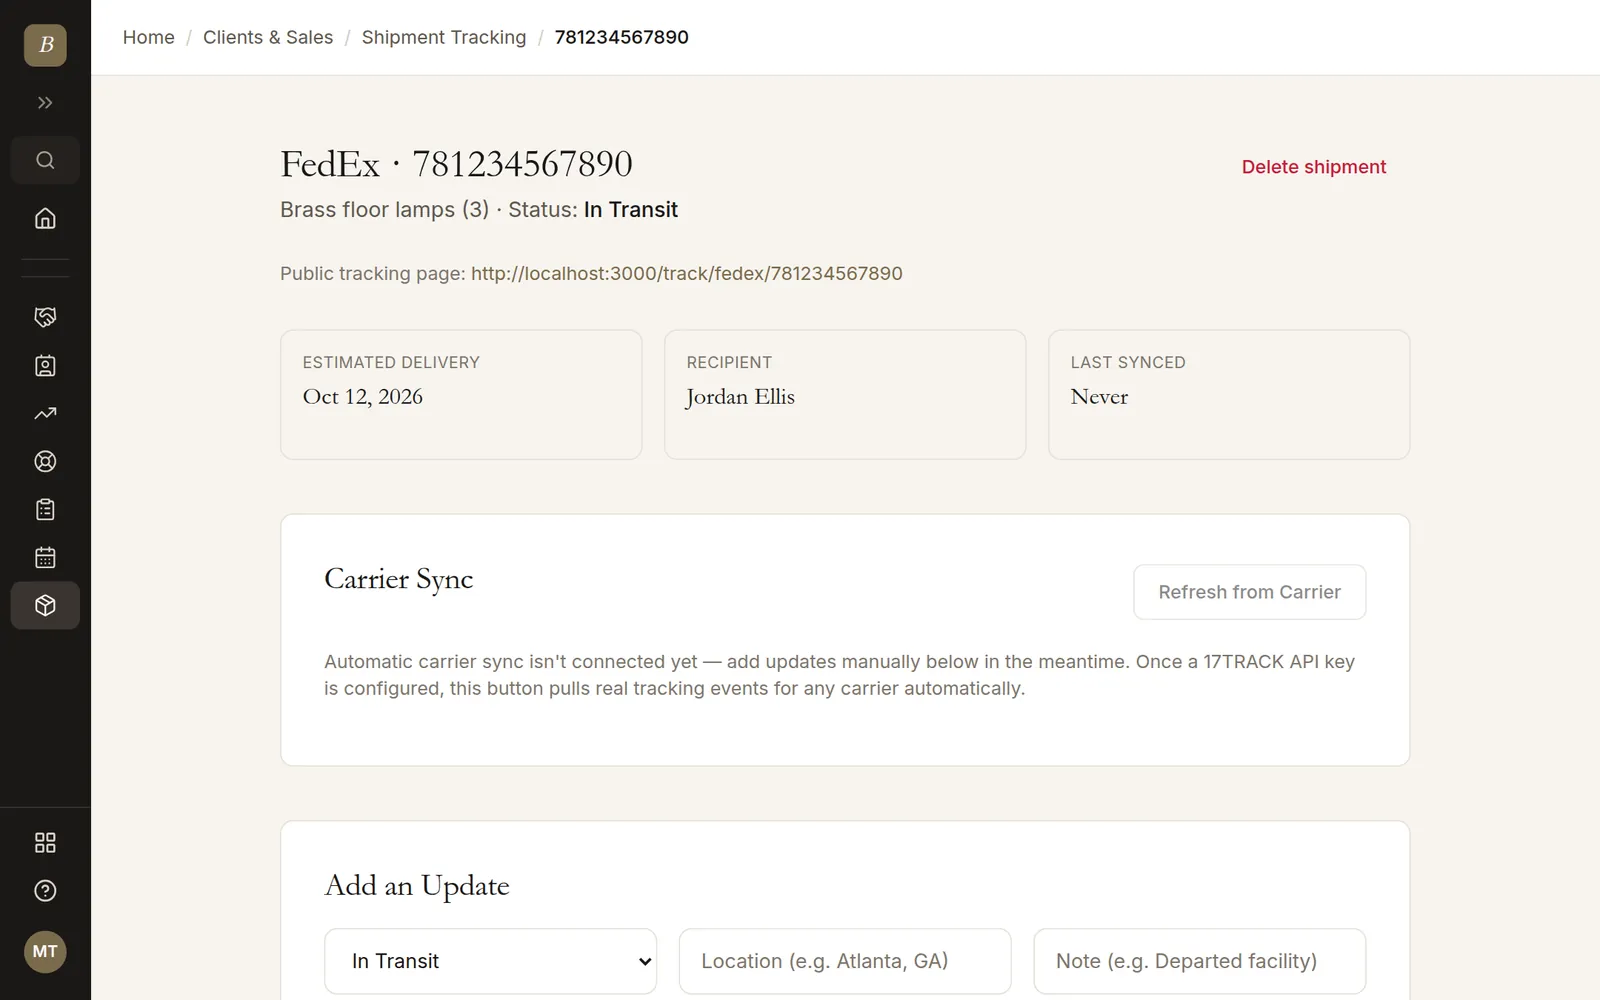The height and width of the screenshot is (1000, 1600).
Task: Focus the Location input field
Action: point(845,961)
